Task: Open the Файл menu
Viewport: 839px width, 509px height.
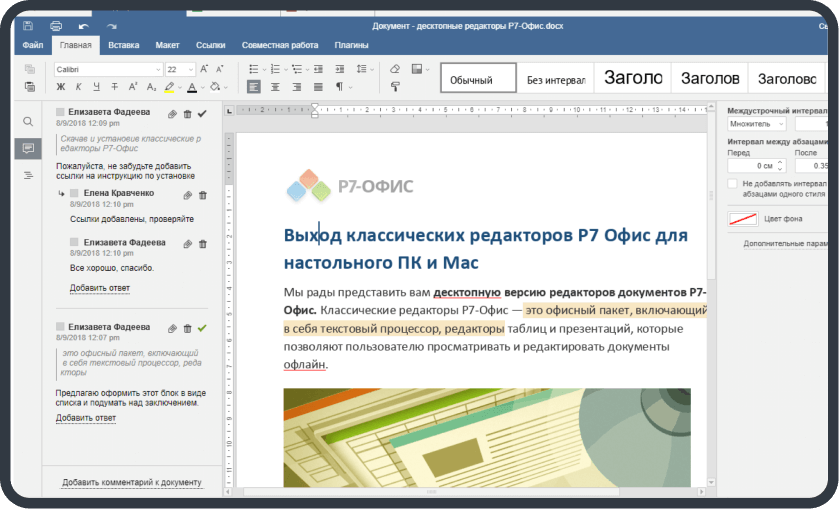Action: (x=33, y=45)
